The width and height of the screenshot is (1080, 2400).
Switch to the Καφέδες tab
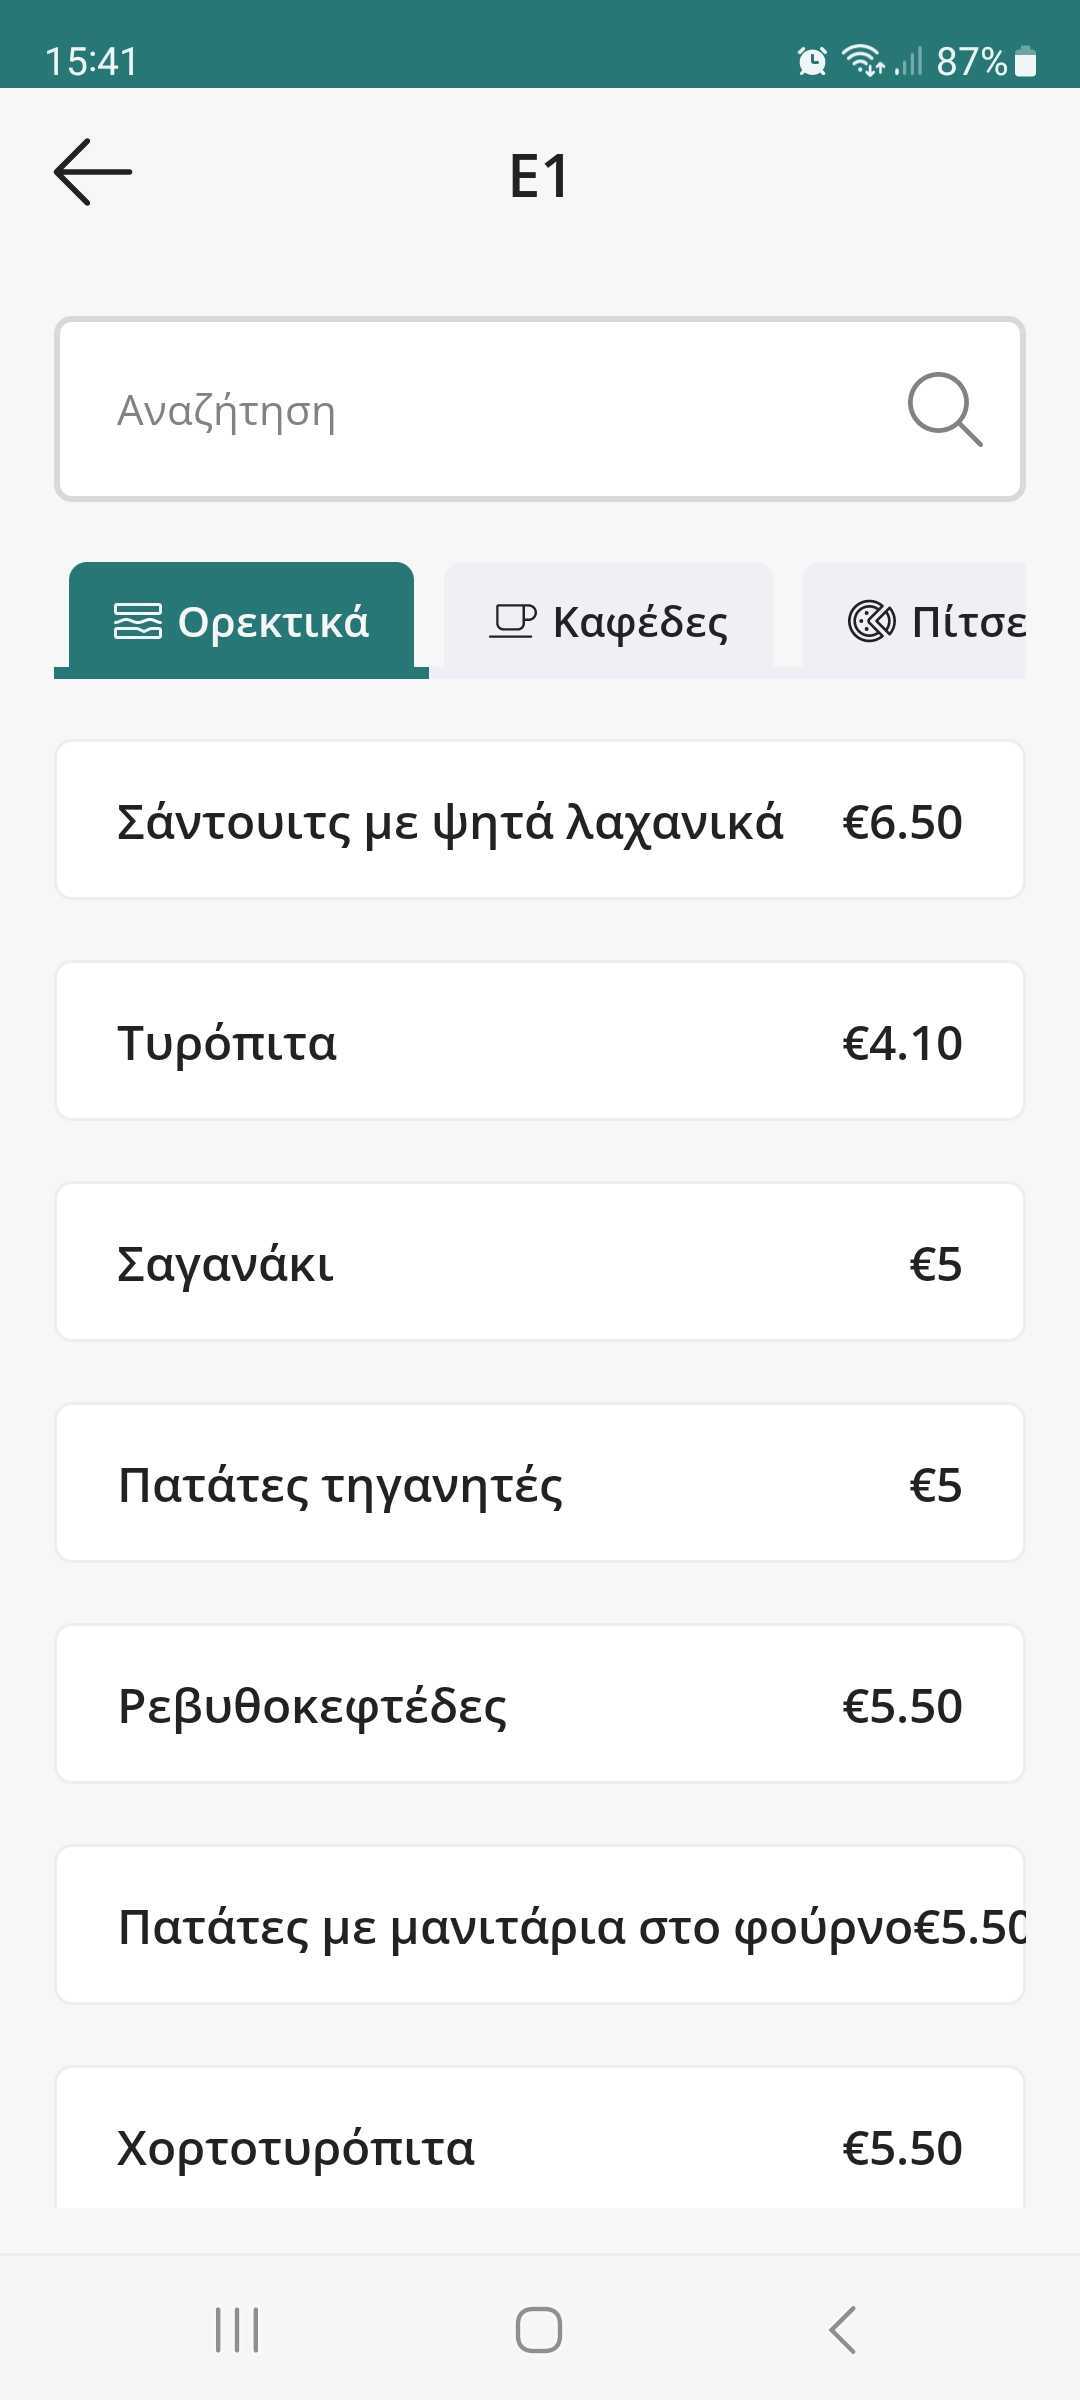tap(608, 621)
